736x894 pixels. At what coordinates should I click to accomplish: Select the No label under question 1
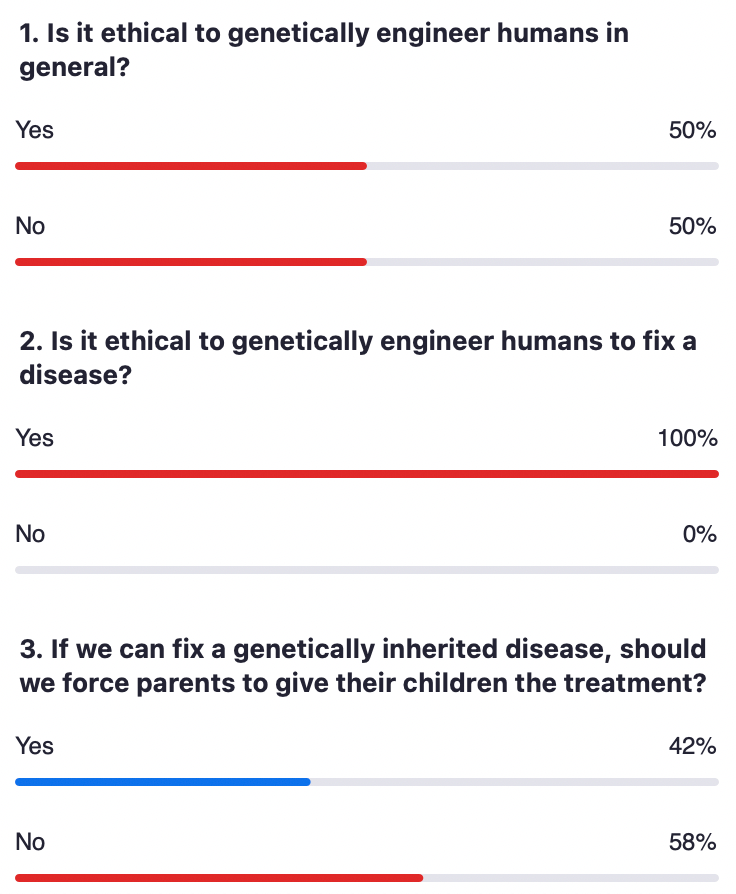(x=30, y=226)
